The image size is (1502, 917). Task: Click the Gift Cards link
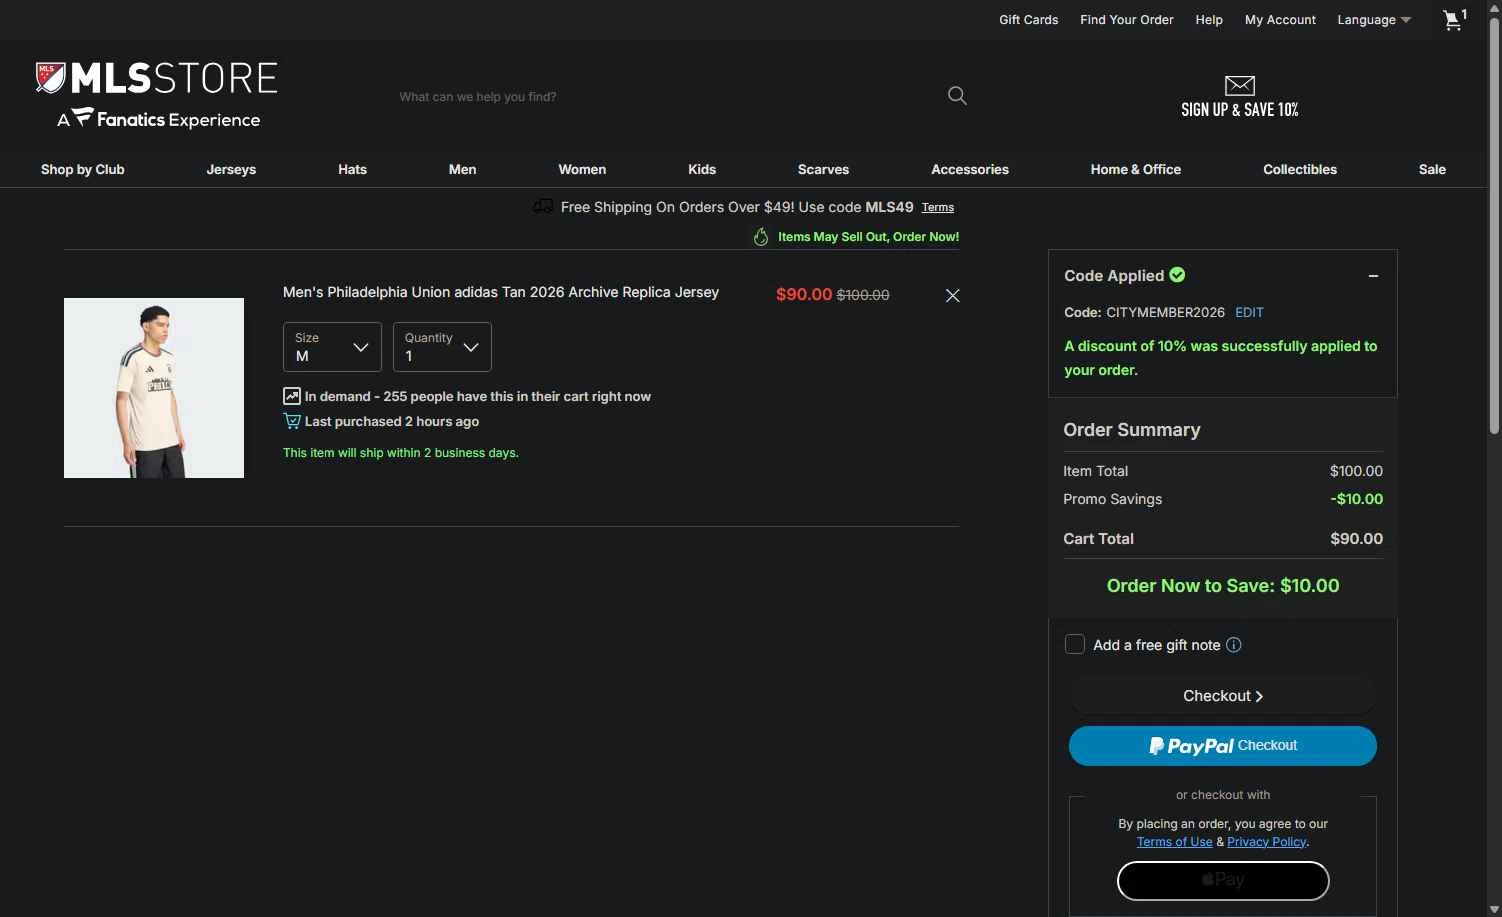point(1028,20)
